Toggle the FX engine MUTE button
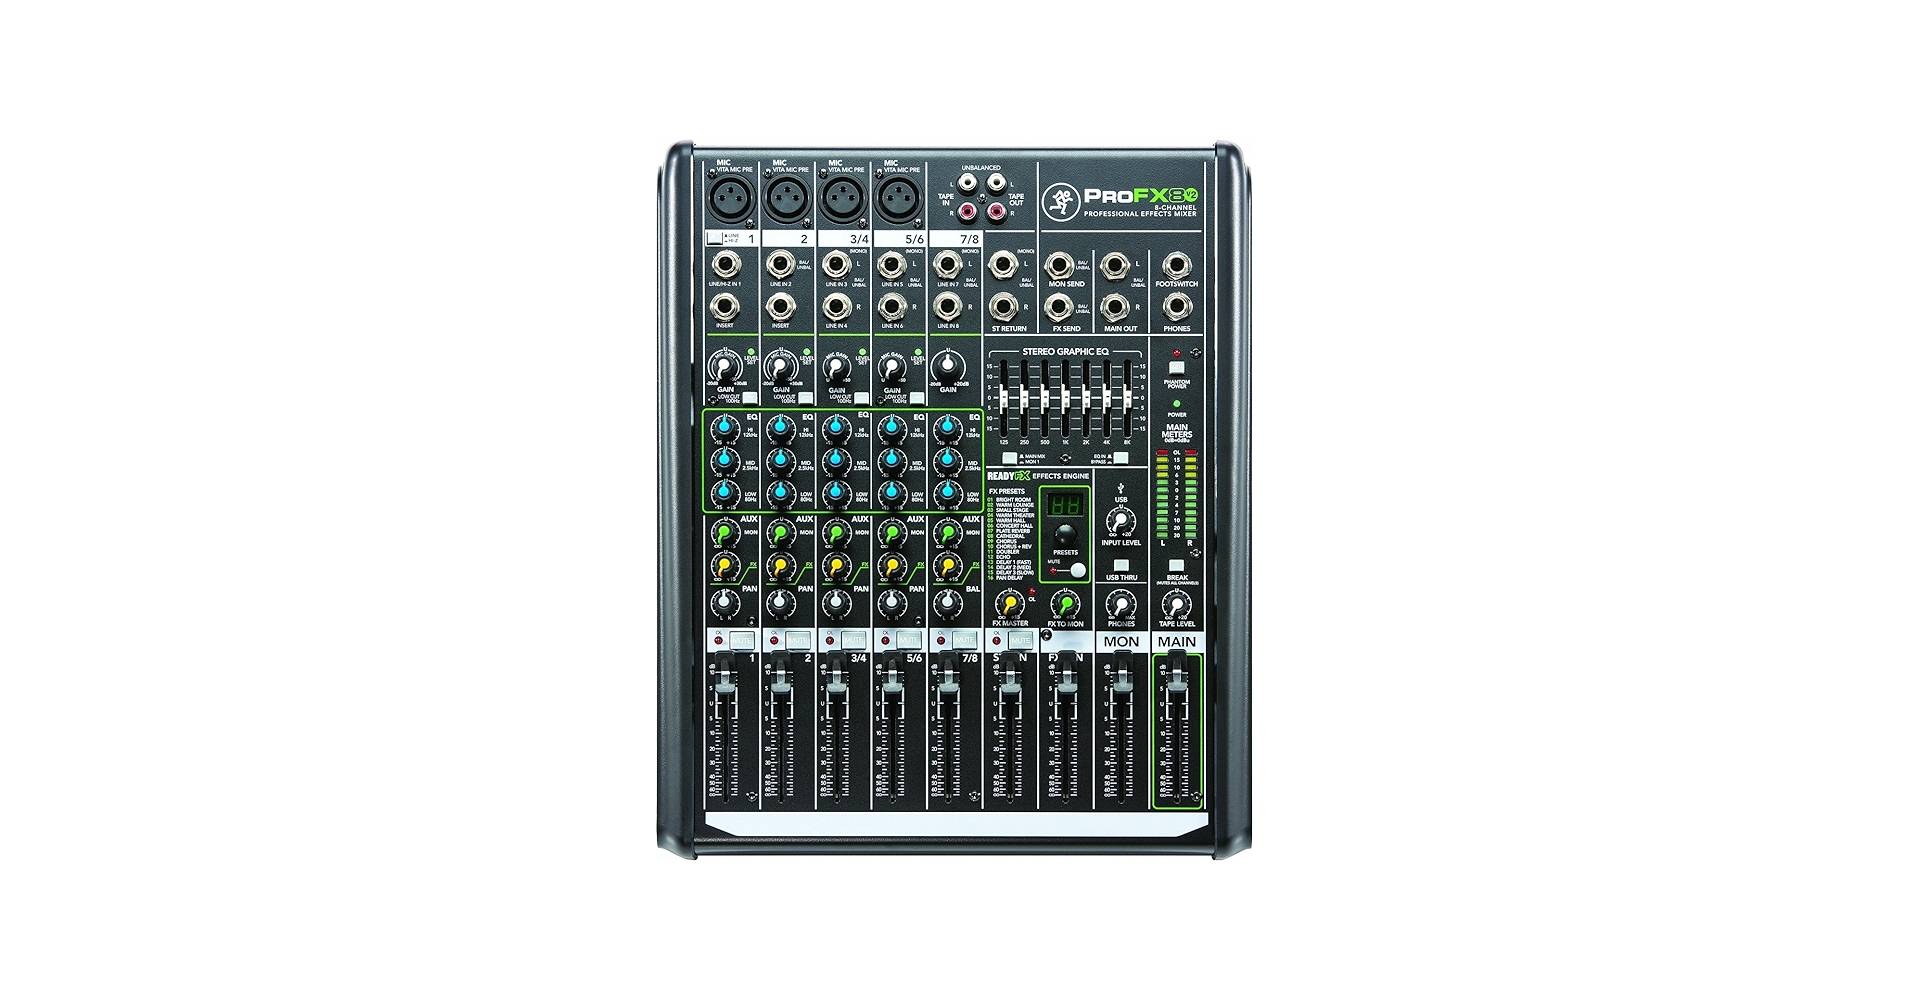 [1077, 571]
